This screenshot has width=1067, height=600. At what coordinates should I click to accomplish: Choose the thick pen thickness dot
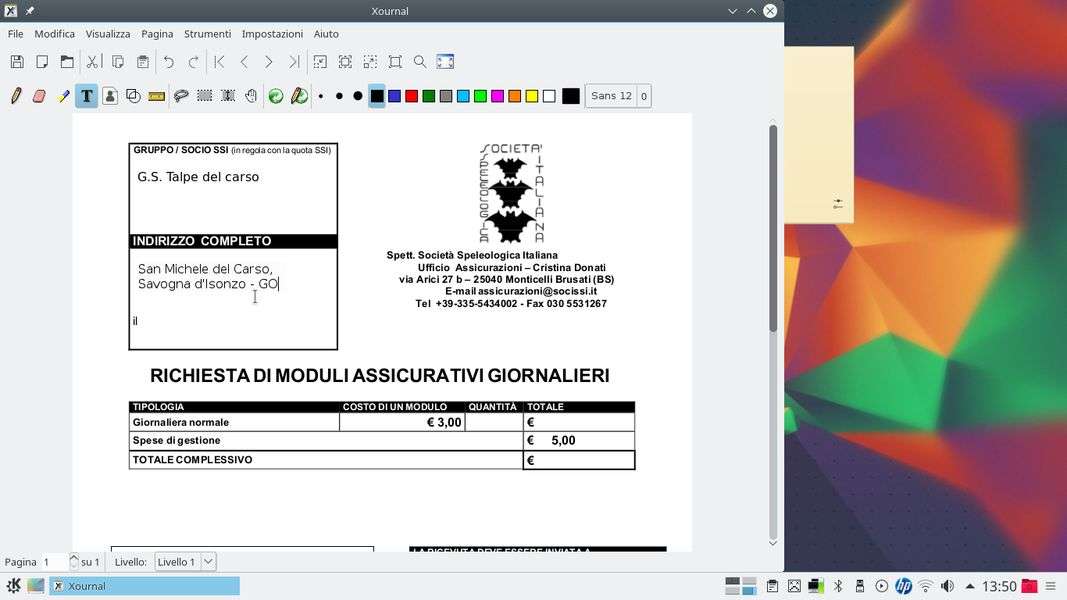click(x=357, y=96)
